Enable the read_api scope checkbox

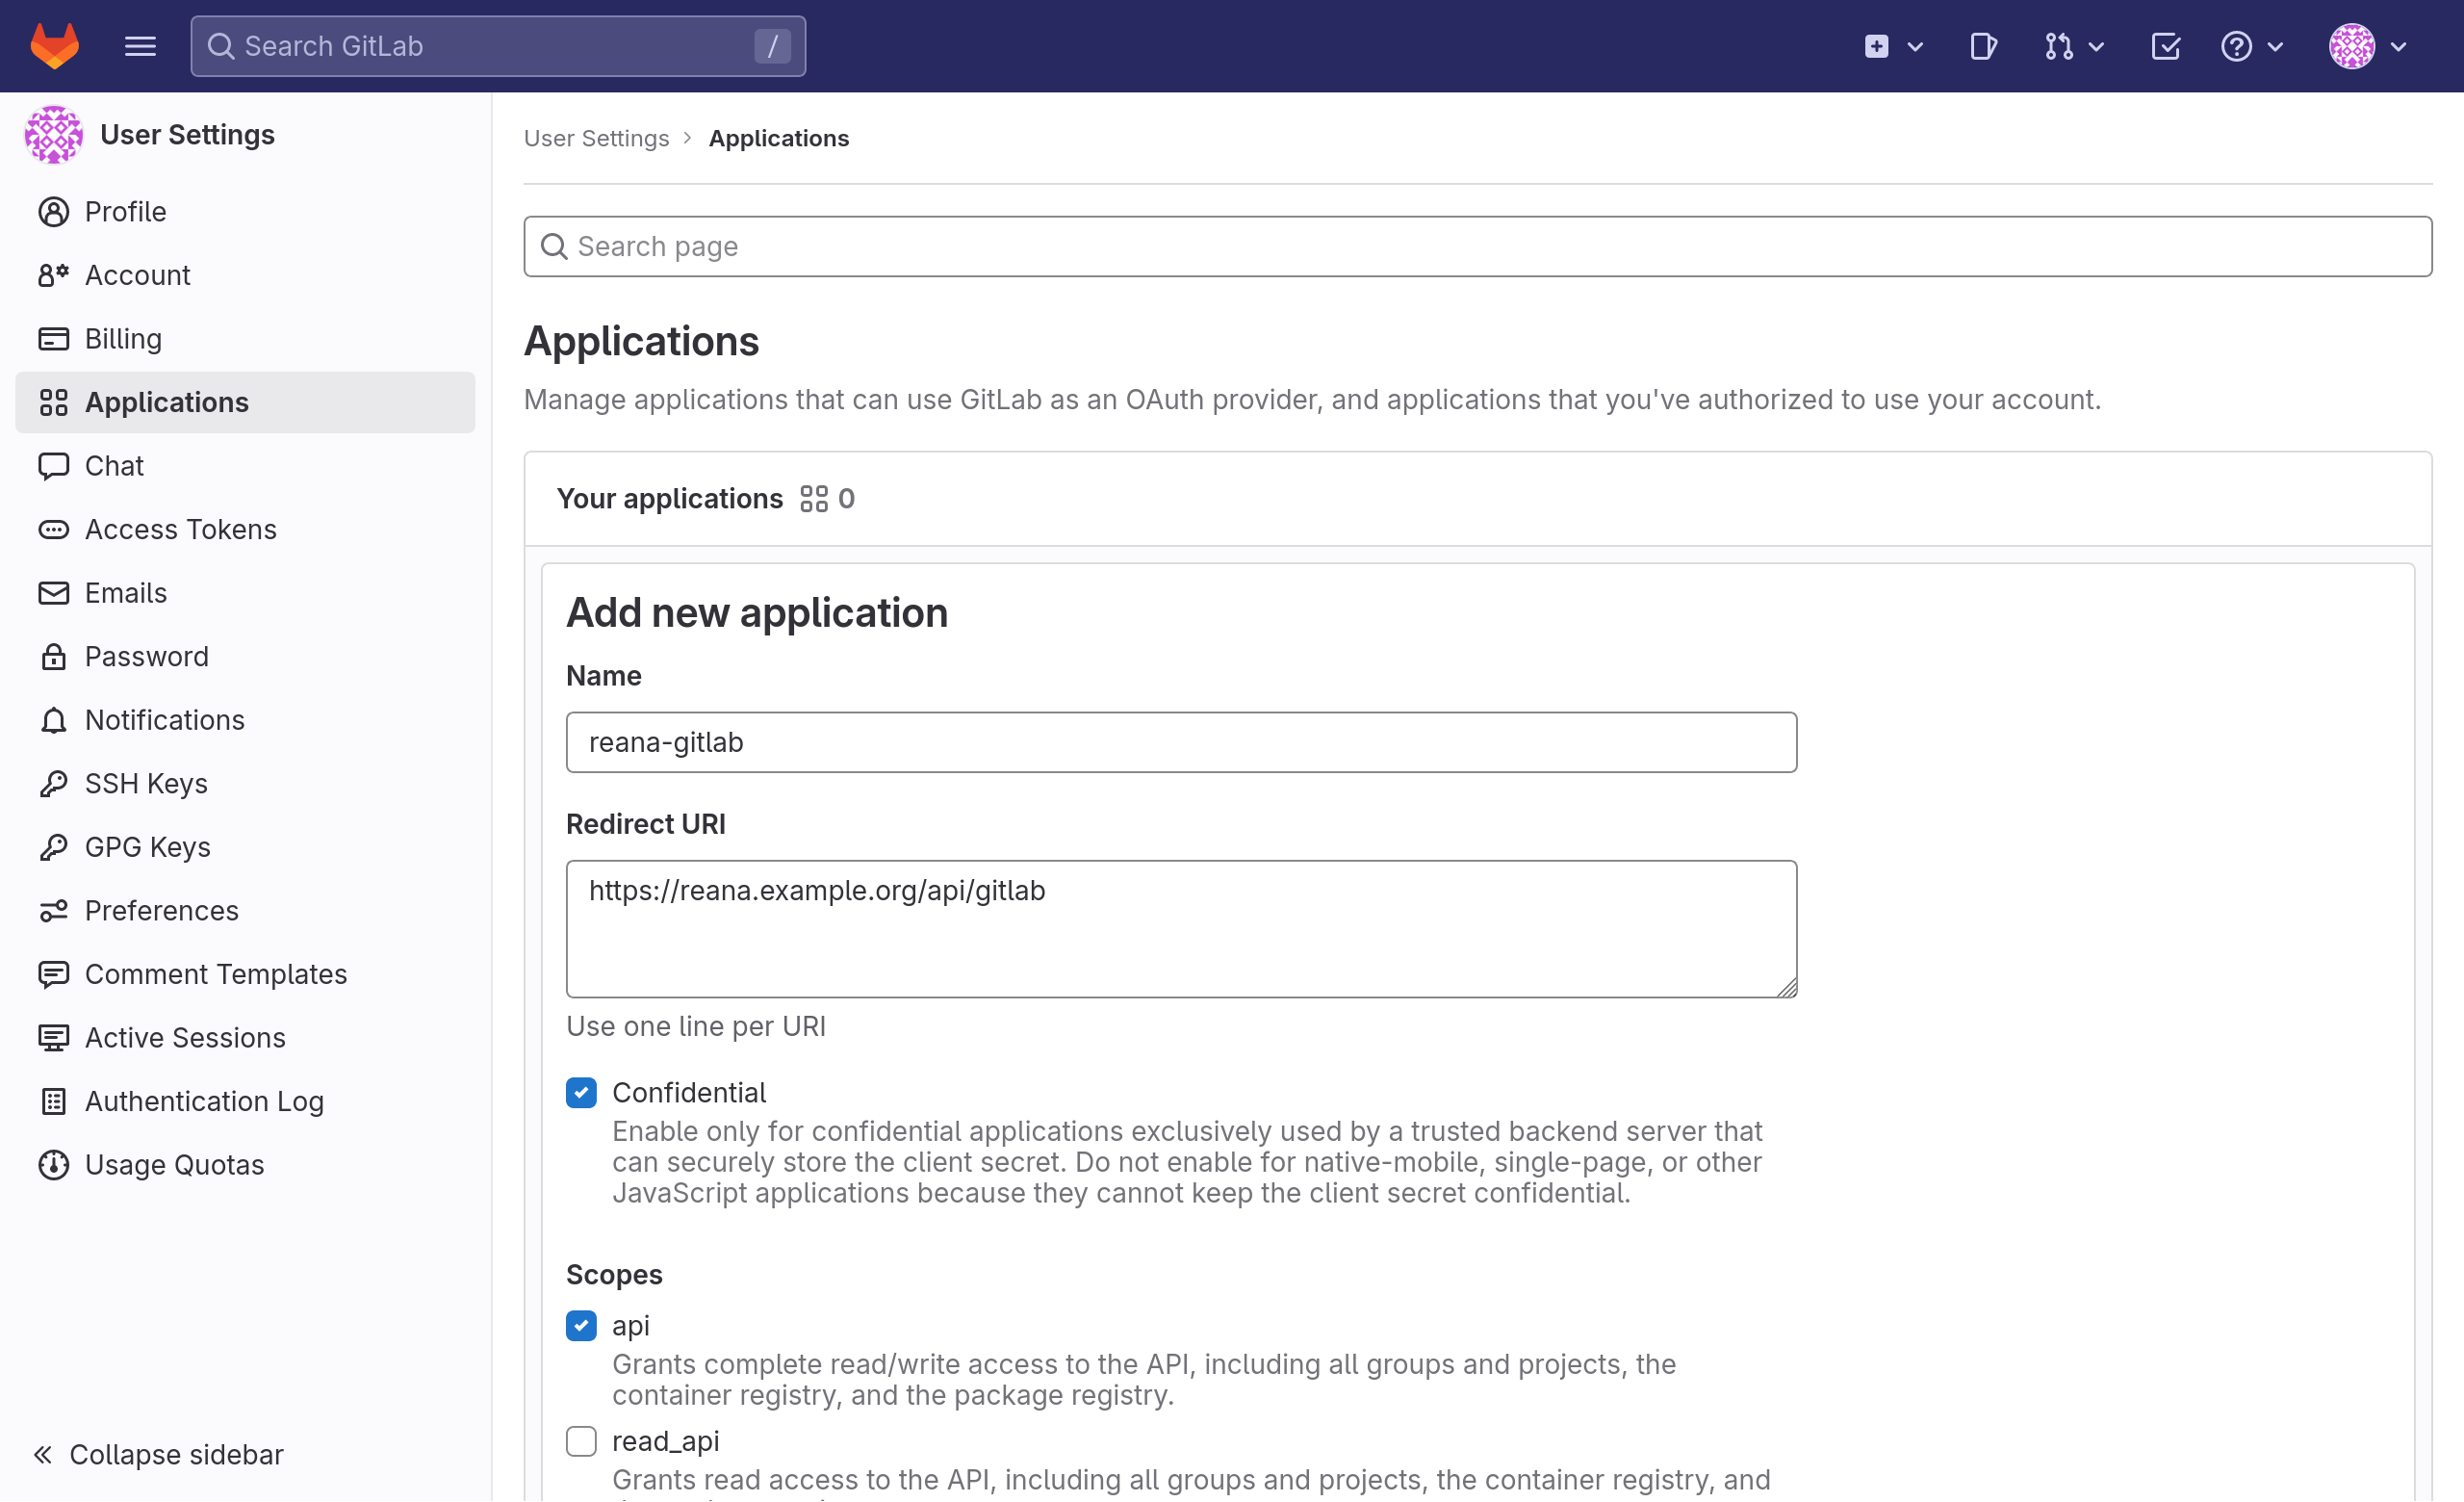(580, 1440)
